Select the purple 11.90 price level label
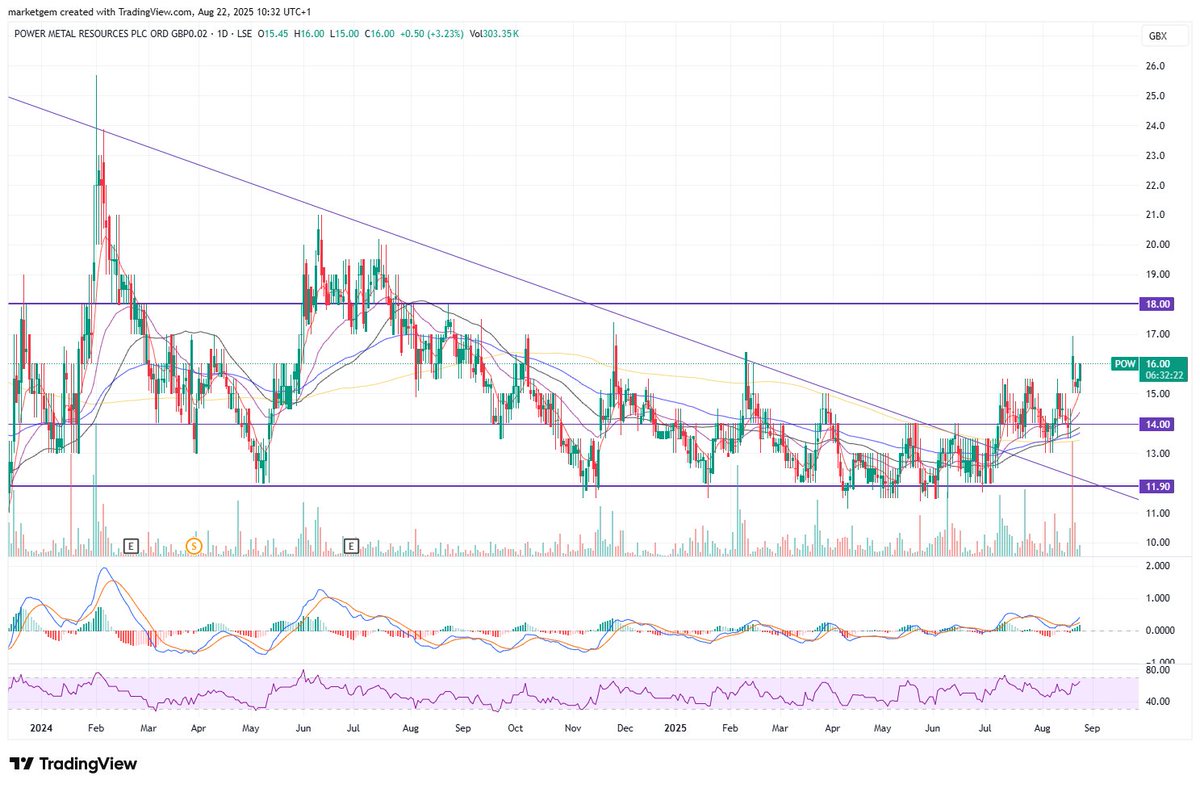Viewport: 1200px width, 788px height. pyautogui.click(x=1158, y=485)
